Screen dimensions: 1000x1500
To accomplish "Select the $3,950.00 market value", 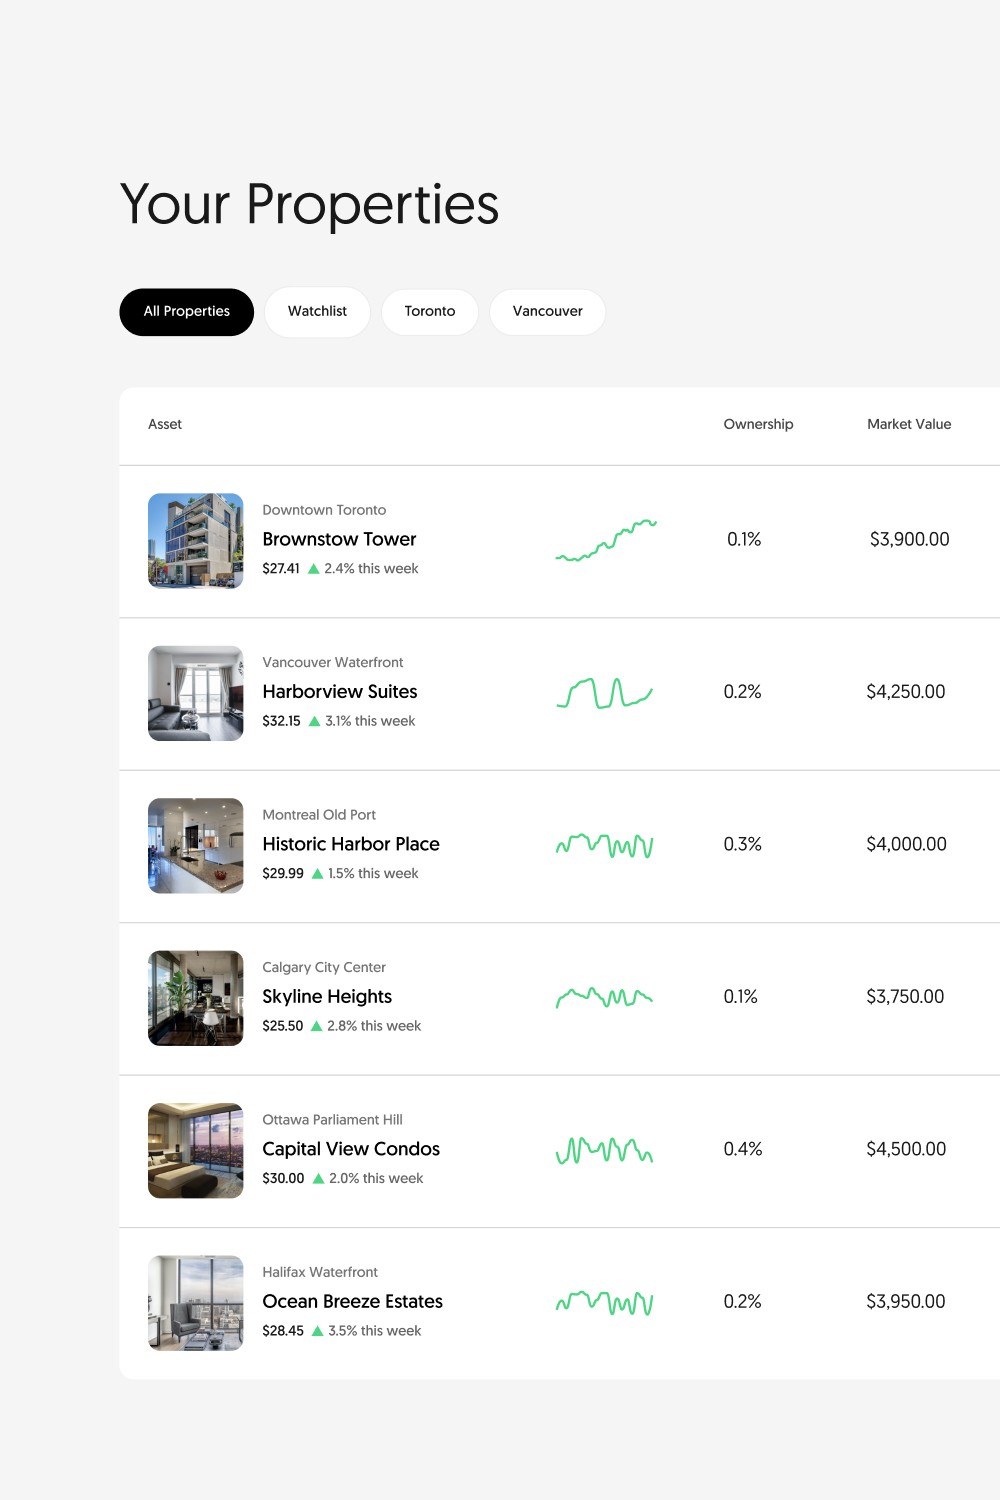I will (906, 1302).
